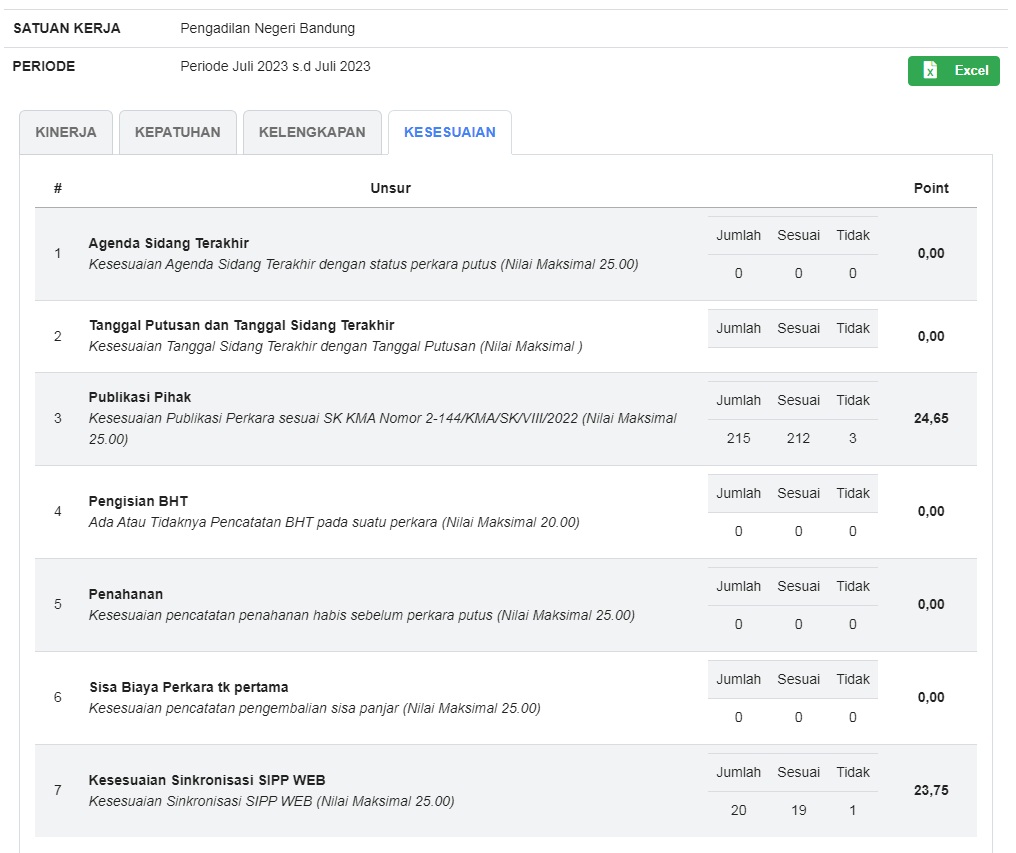Select the Jumlah value 215
Viewport: 1016px width, 853px height.
(x=738, y=438)
